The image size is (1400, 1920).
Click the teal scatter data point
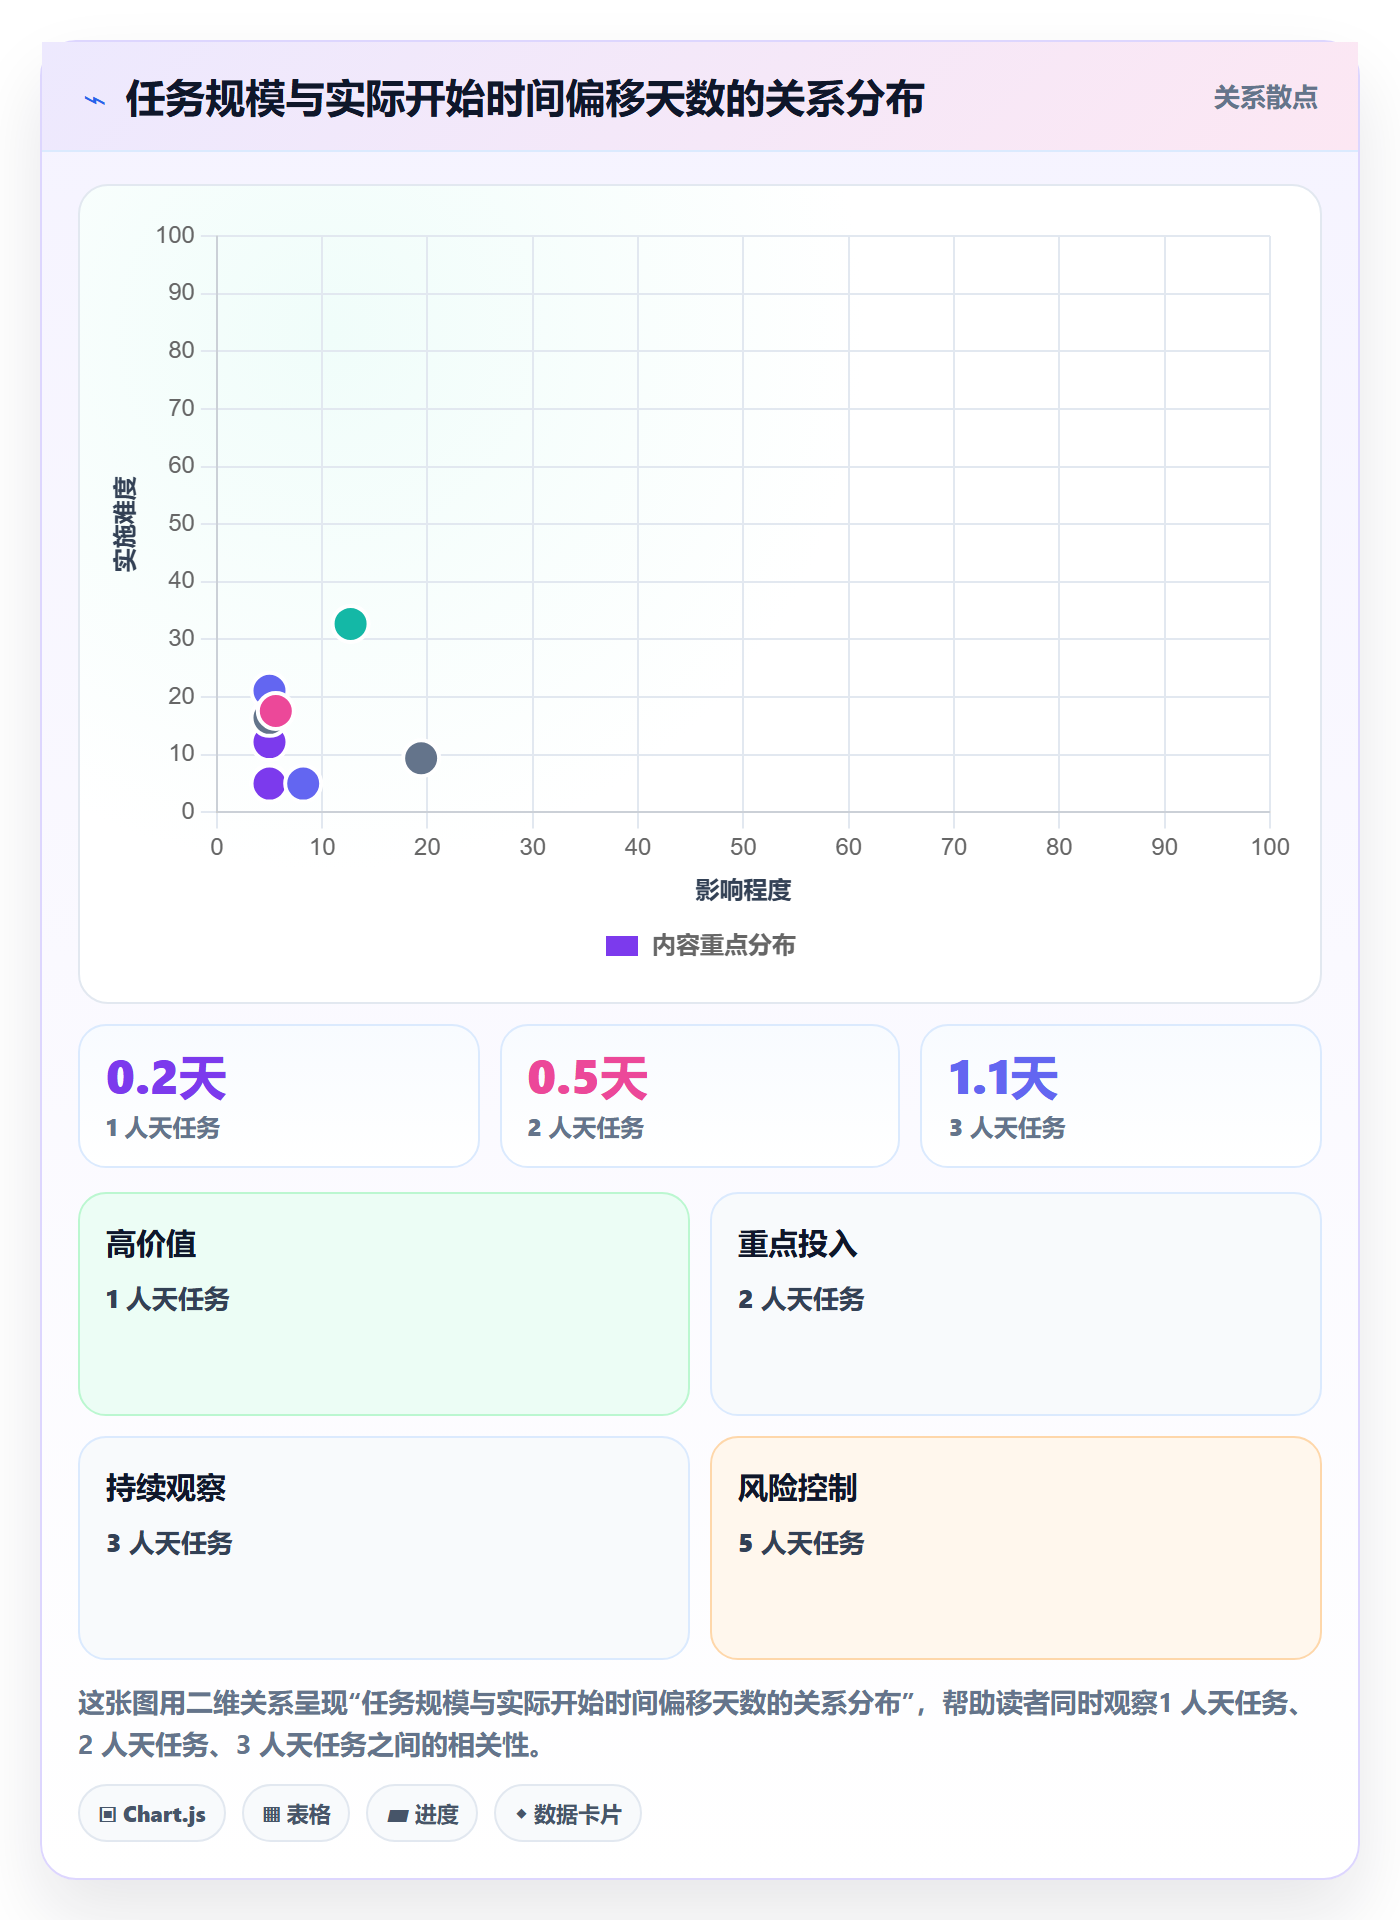tap(350, 624)
